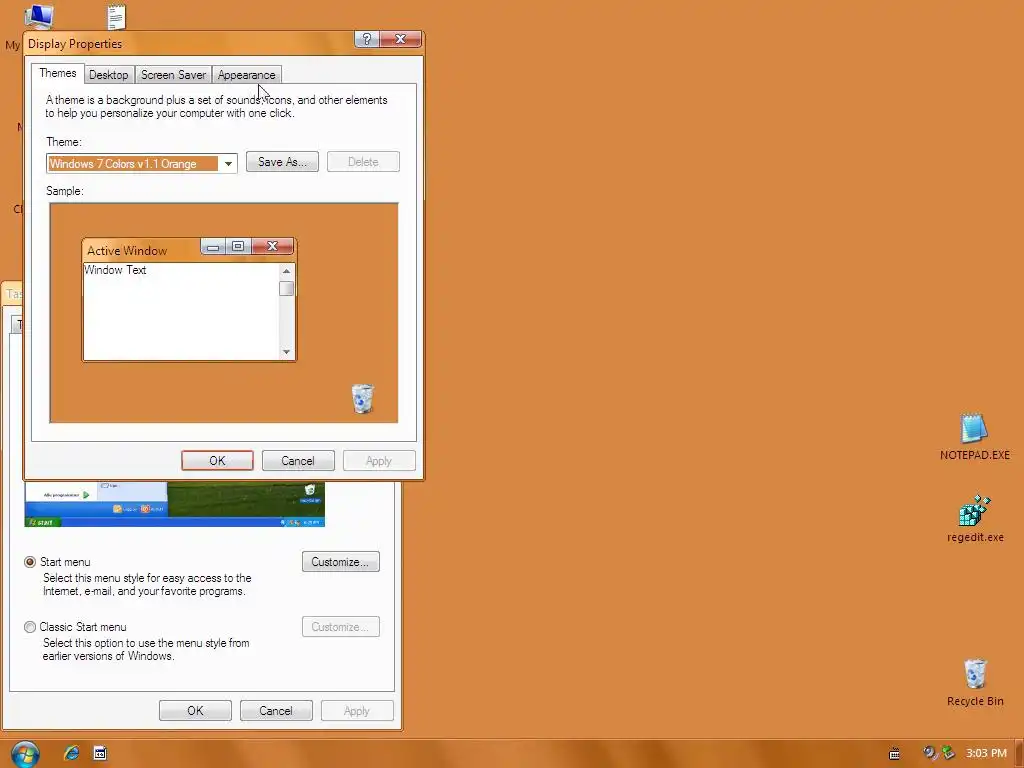The width and height of the screenshot is (1024, 768).
Task: Select the Start menu radio option
Action: click(30, 562)
